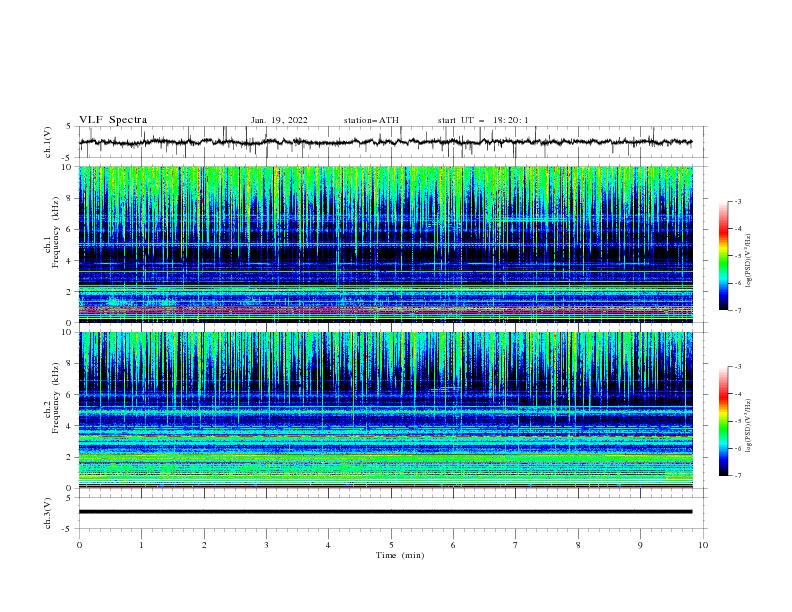Click the time axis tick label '9'
This screenshot has height=612, width=792.
tap(640, 545)
